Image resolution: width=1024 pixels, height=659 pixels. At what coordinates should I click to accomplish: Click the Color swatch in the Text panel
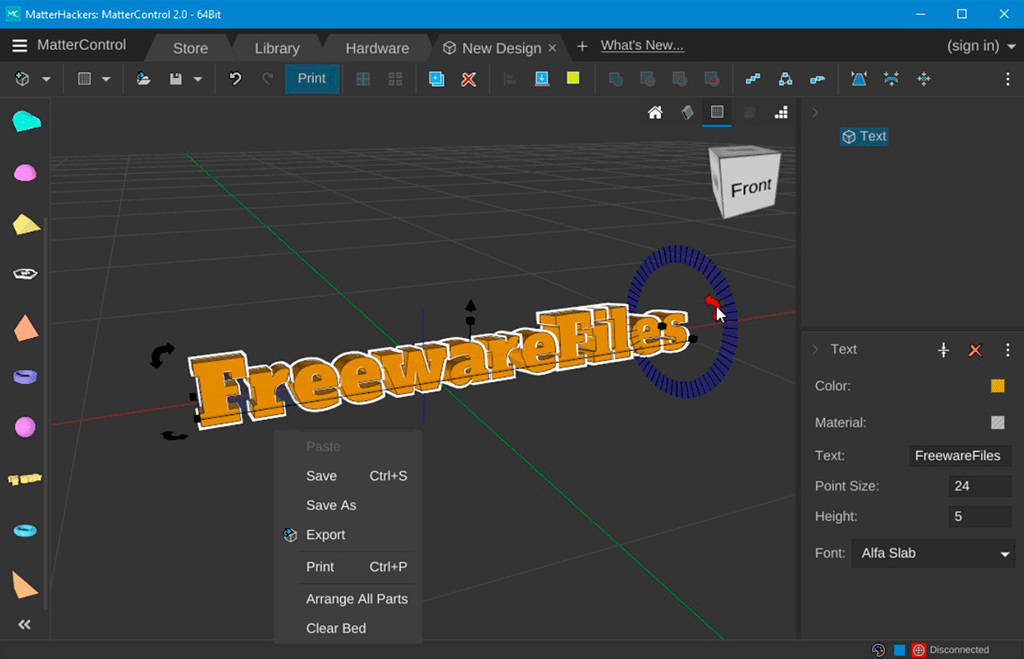tap(997, 385)
